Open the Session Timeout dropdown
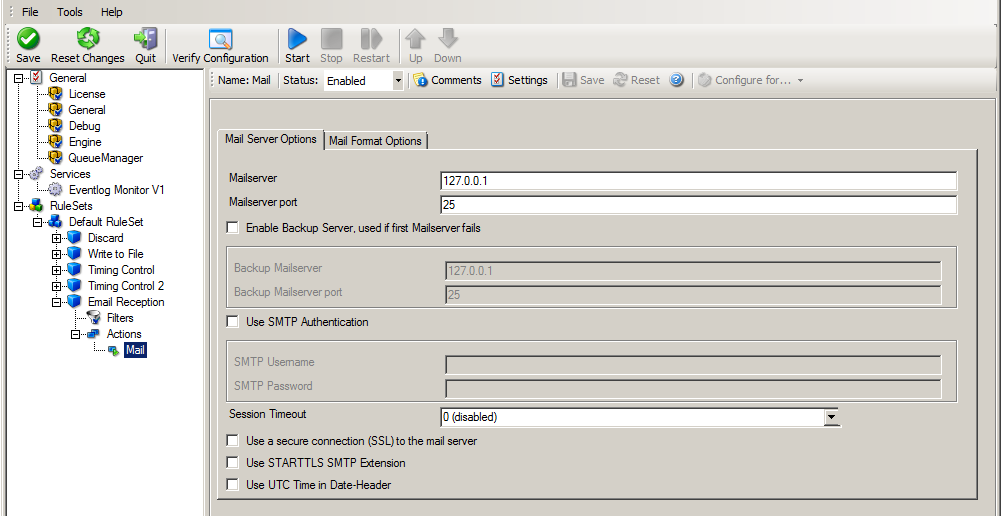1003x516 pixels. coord(832,418)
